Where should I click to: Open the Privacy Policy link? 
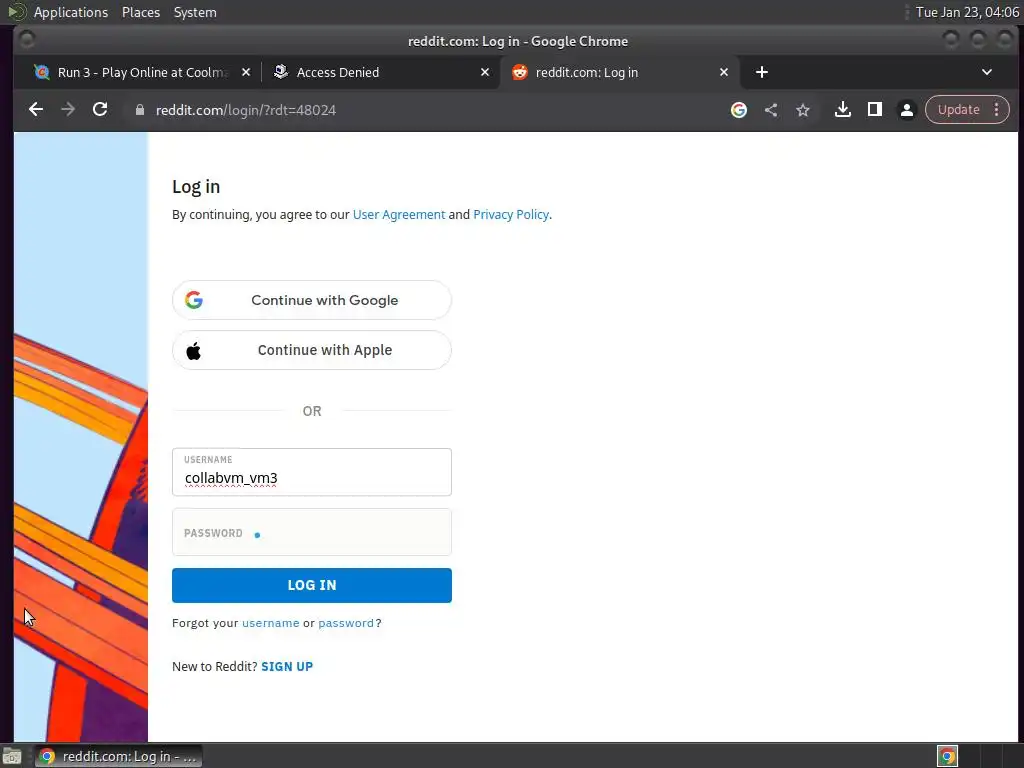(x=511, y=214)
